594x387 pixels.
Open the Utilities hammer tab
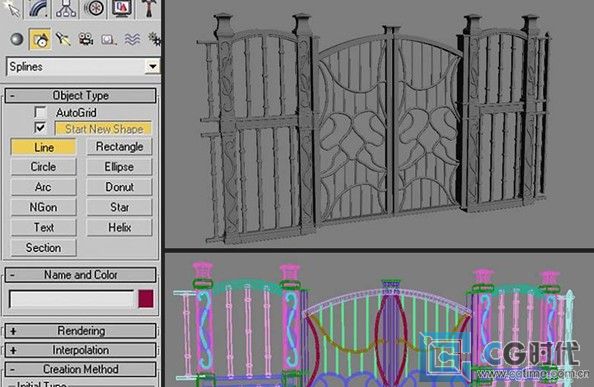coord(149,8)
